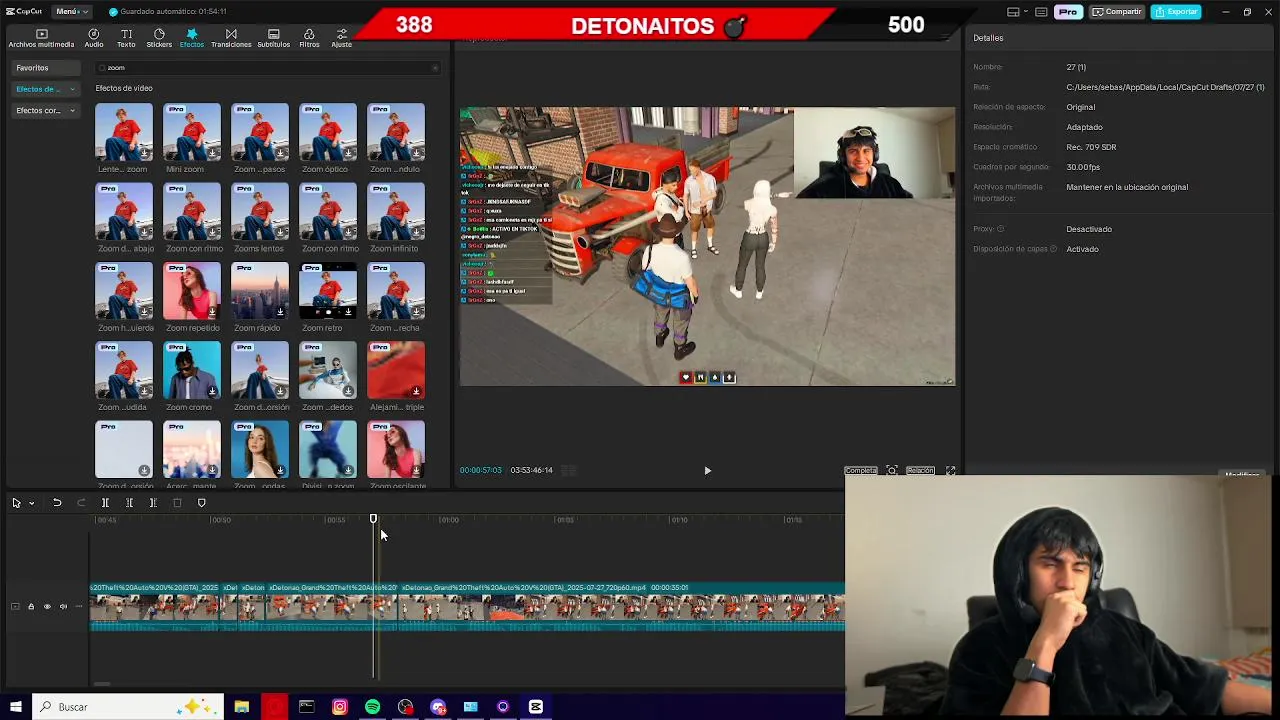
Task: Click the Modificar button in Detalles
Action: click(x=1242, y=475)
